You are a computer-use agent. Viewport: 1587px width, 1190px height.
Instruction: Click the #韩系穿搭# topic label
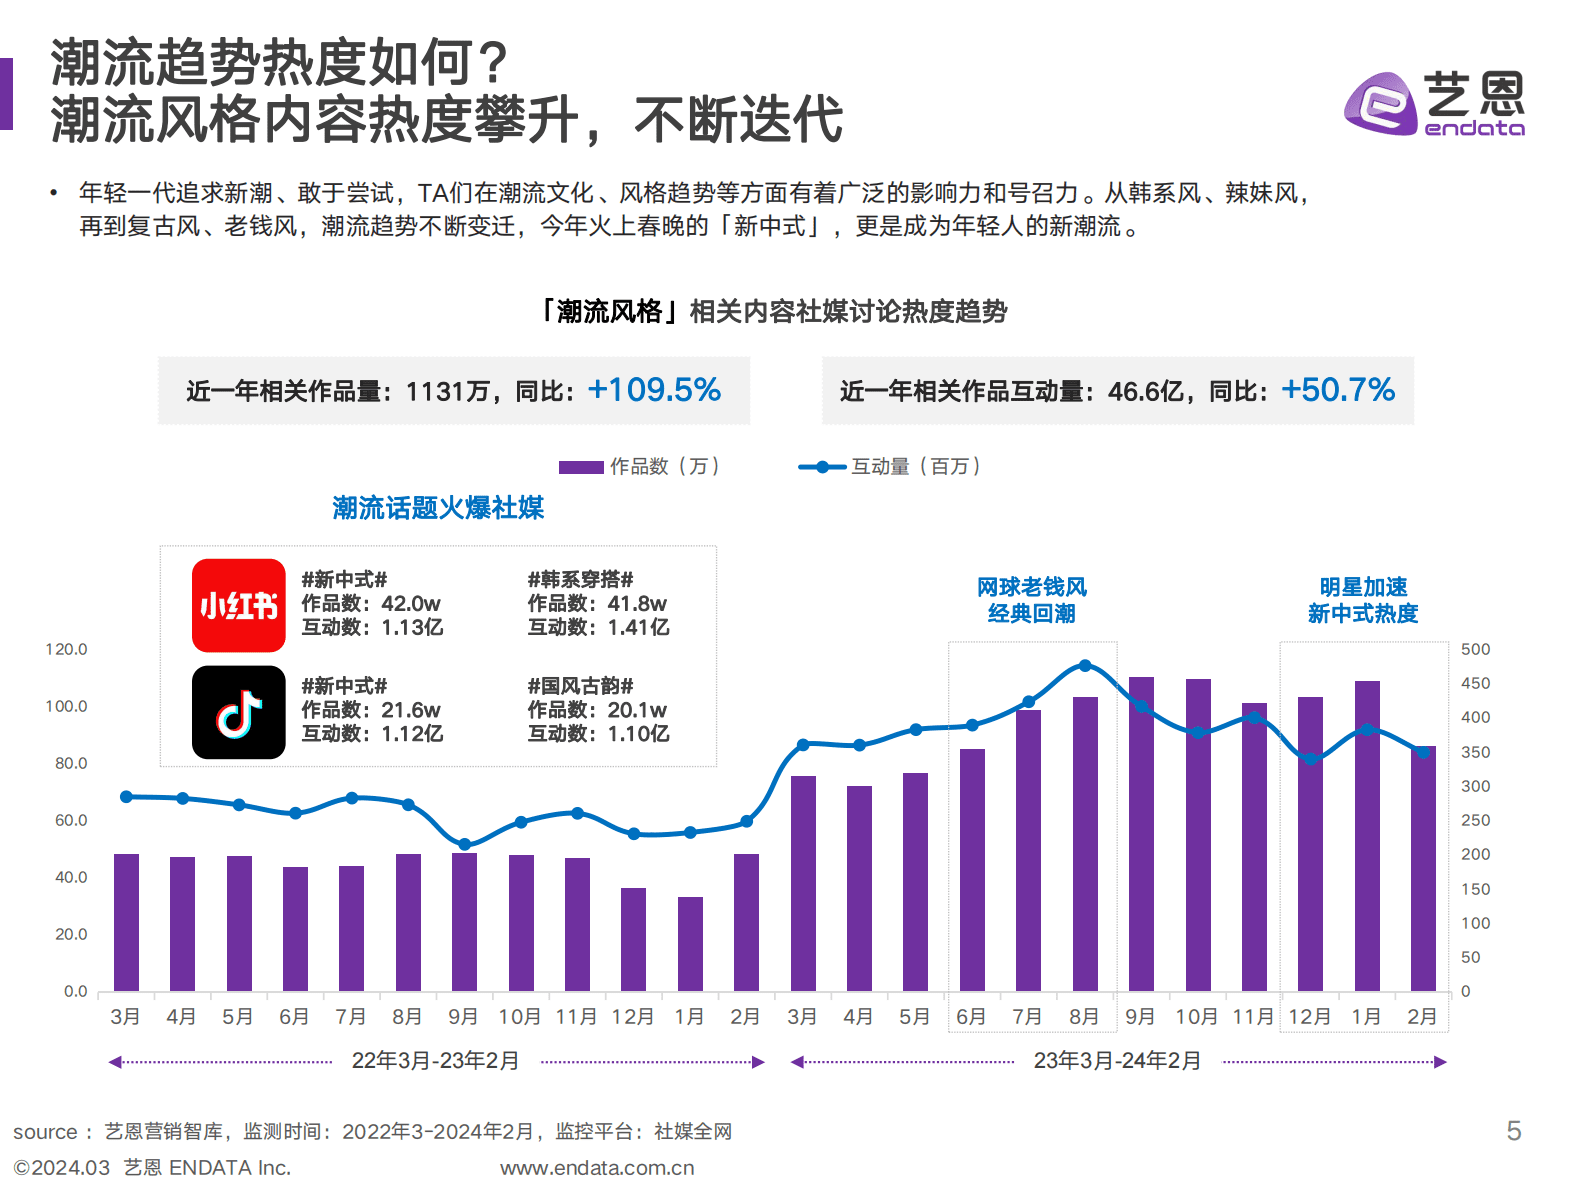581,579
